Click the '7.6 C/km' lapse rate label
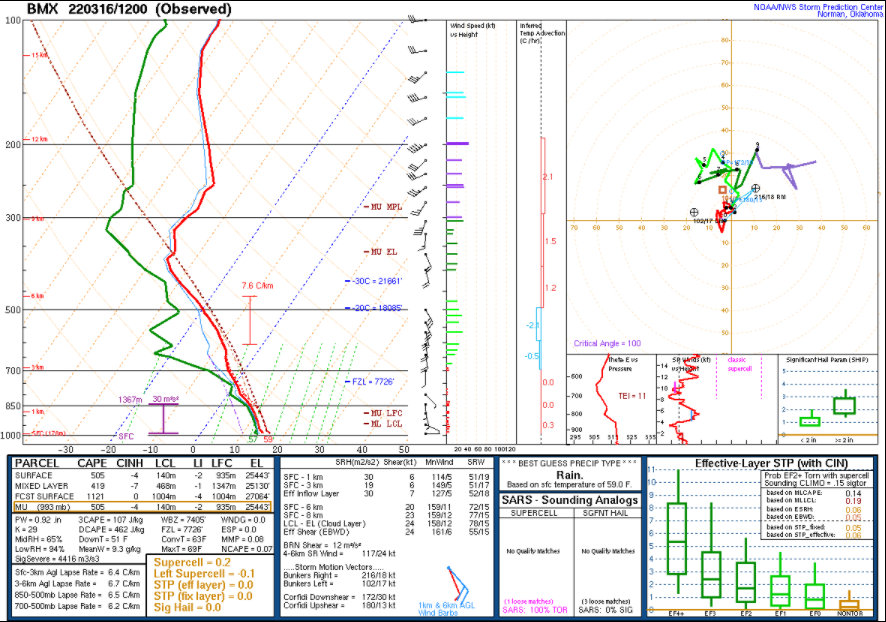The height and width of the screenshot is (622, 886). tap(257, 286)
